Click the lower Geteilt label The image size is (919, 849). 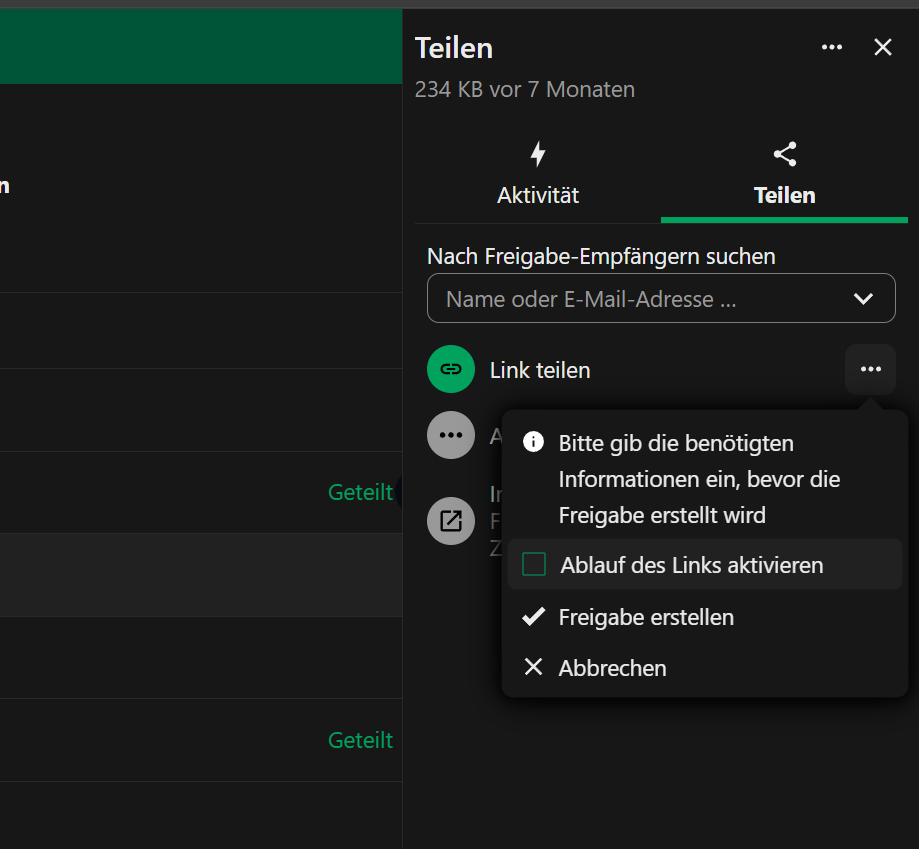[x=360, y=740]
